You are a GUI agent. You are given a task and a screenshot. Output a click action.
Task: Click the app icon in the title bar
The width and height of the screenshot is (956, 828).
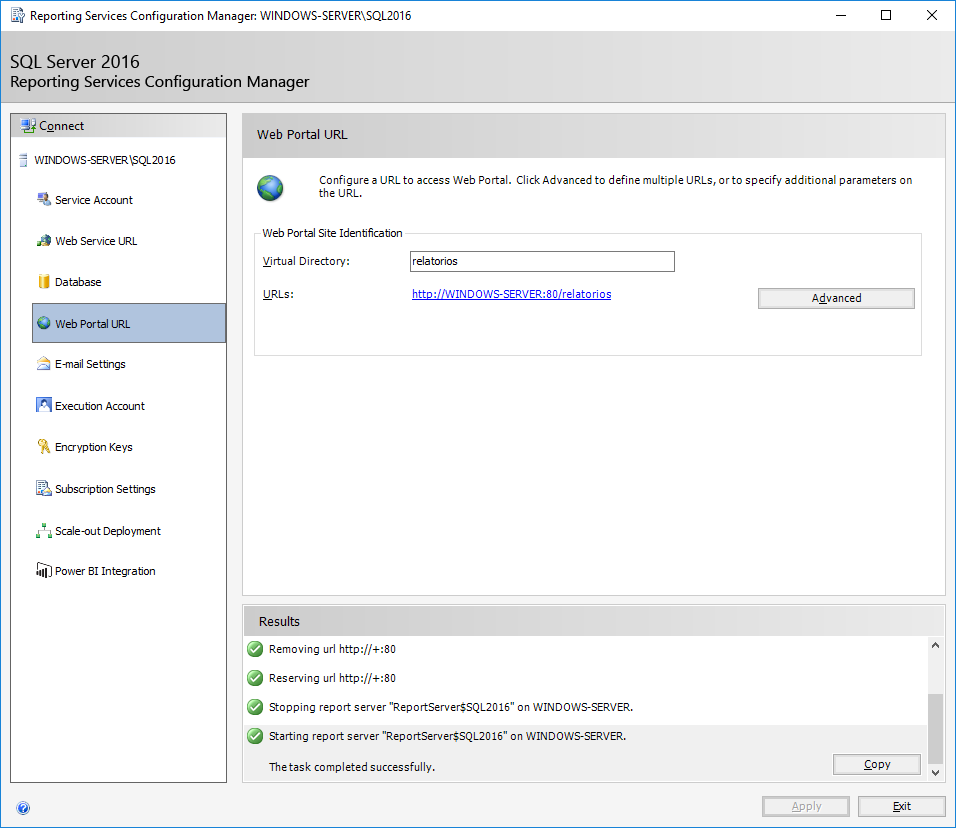point(18,15)
